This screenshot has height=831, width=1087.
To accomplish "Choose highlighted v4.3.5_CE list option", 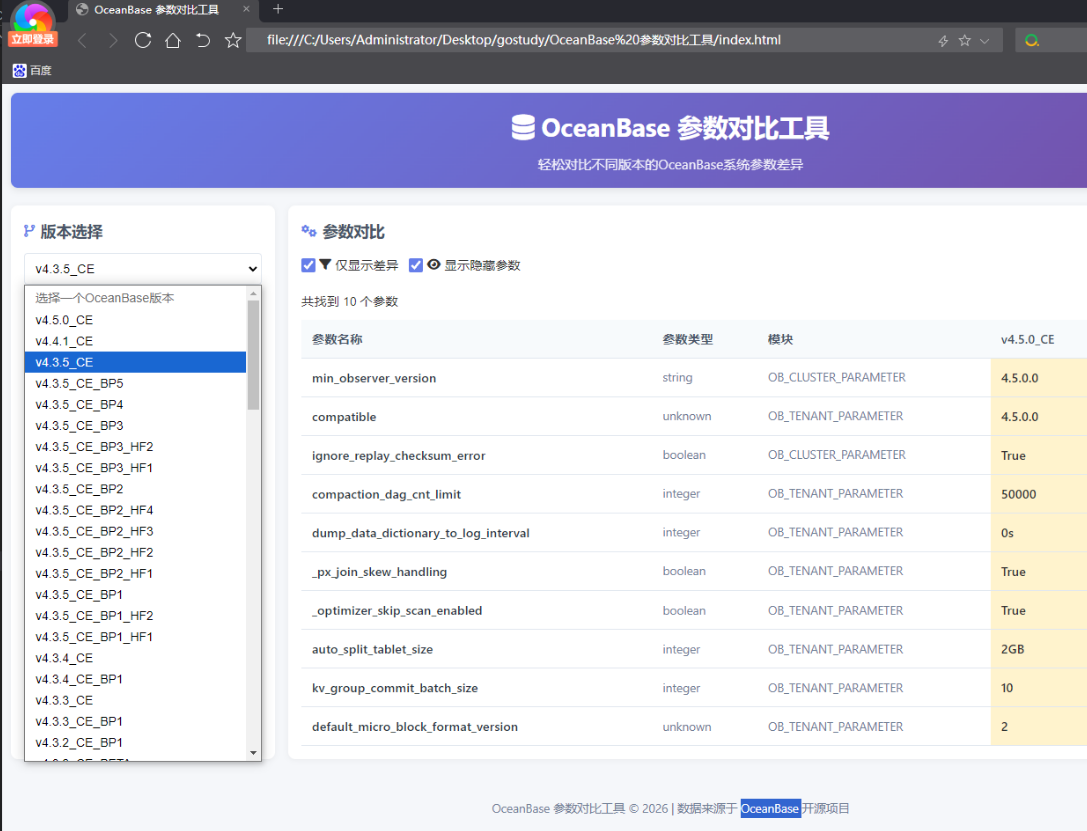I will coord(135,362).
